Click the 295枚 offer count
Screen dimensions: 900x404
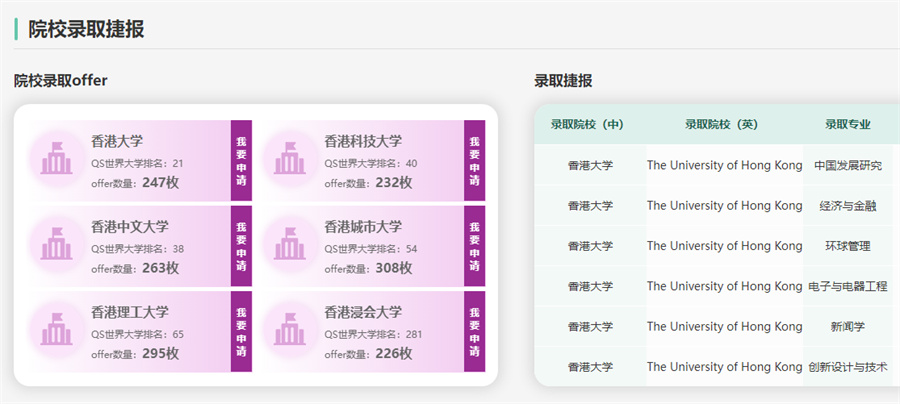pos(161,354)
